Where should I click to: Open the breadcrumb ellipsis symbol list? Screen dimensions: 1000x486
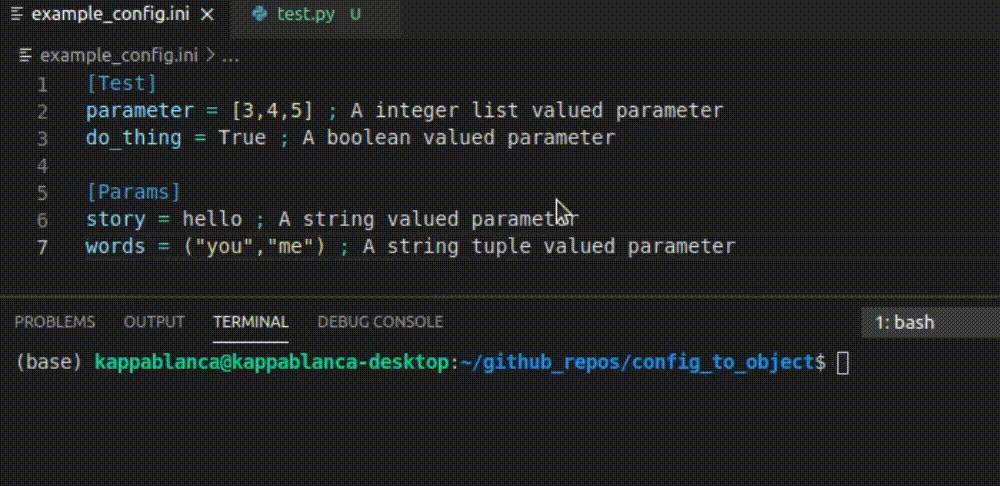click(x=230, y=55)
